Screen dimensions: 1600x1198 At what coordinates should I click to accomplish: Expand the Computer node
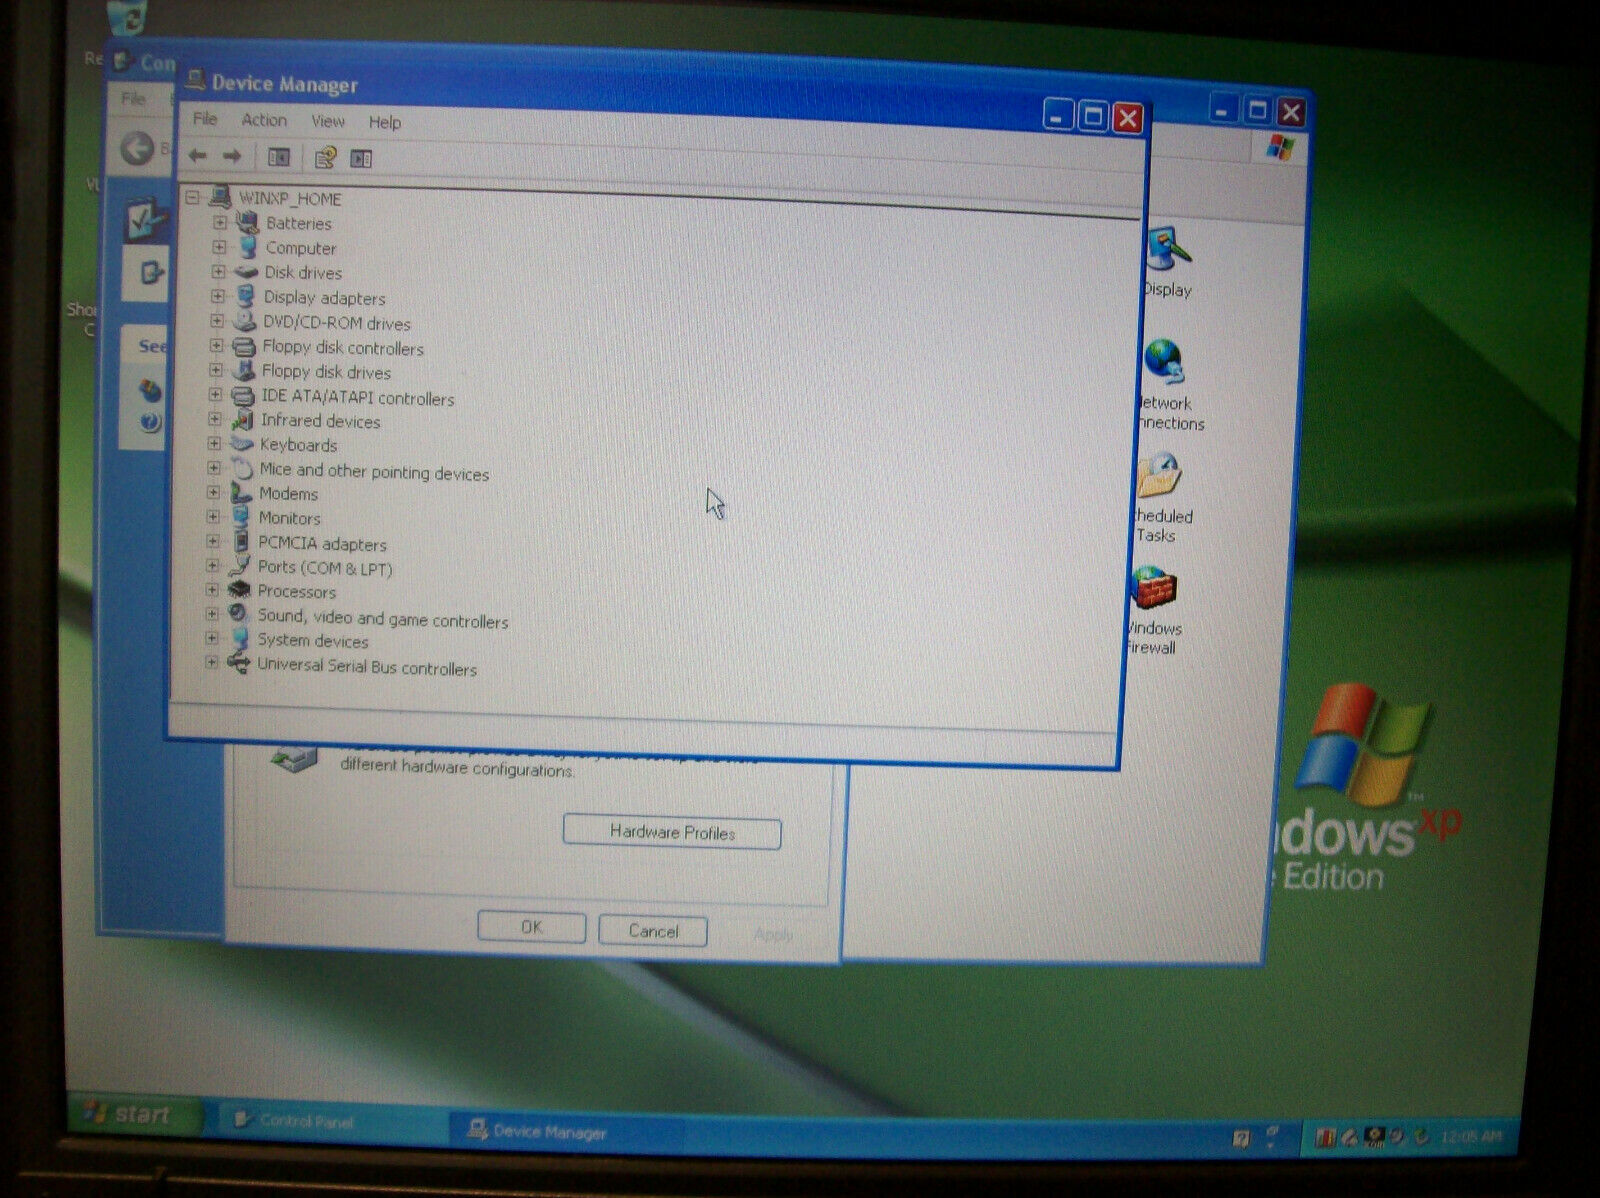coord(219,246)
